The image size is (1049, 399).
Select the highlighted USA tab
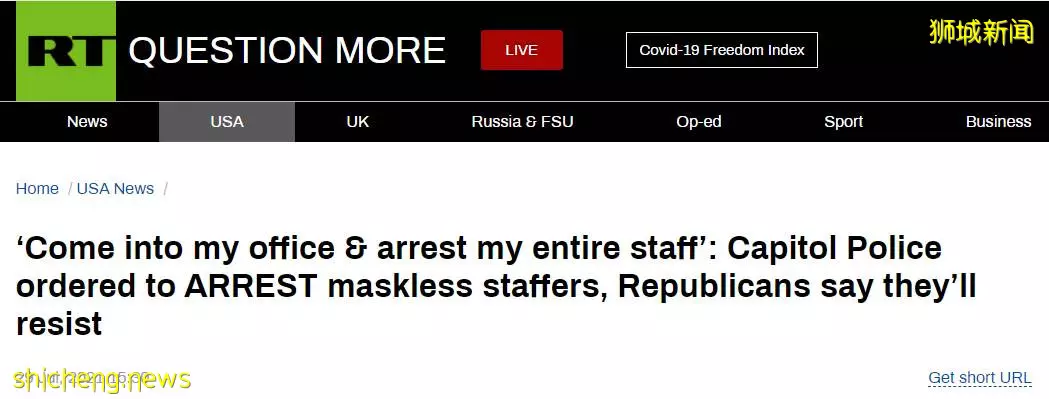(227, 122)
